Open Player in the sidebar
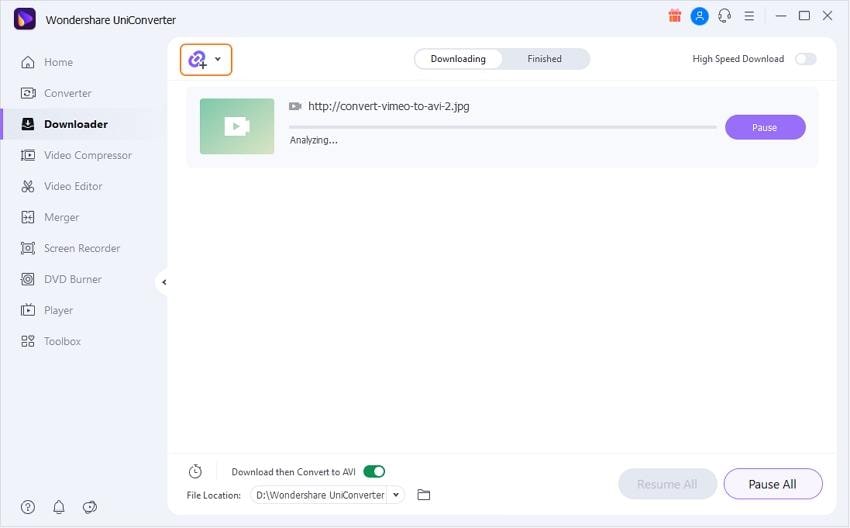Image resolution: width=850 pixels, height=528 pixels. pyautogui.click(x=47, y=310)
